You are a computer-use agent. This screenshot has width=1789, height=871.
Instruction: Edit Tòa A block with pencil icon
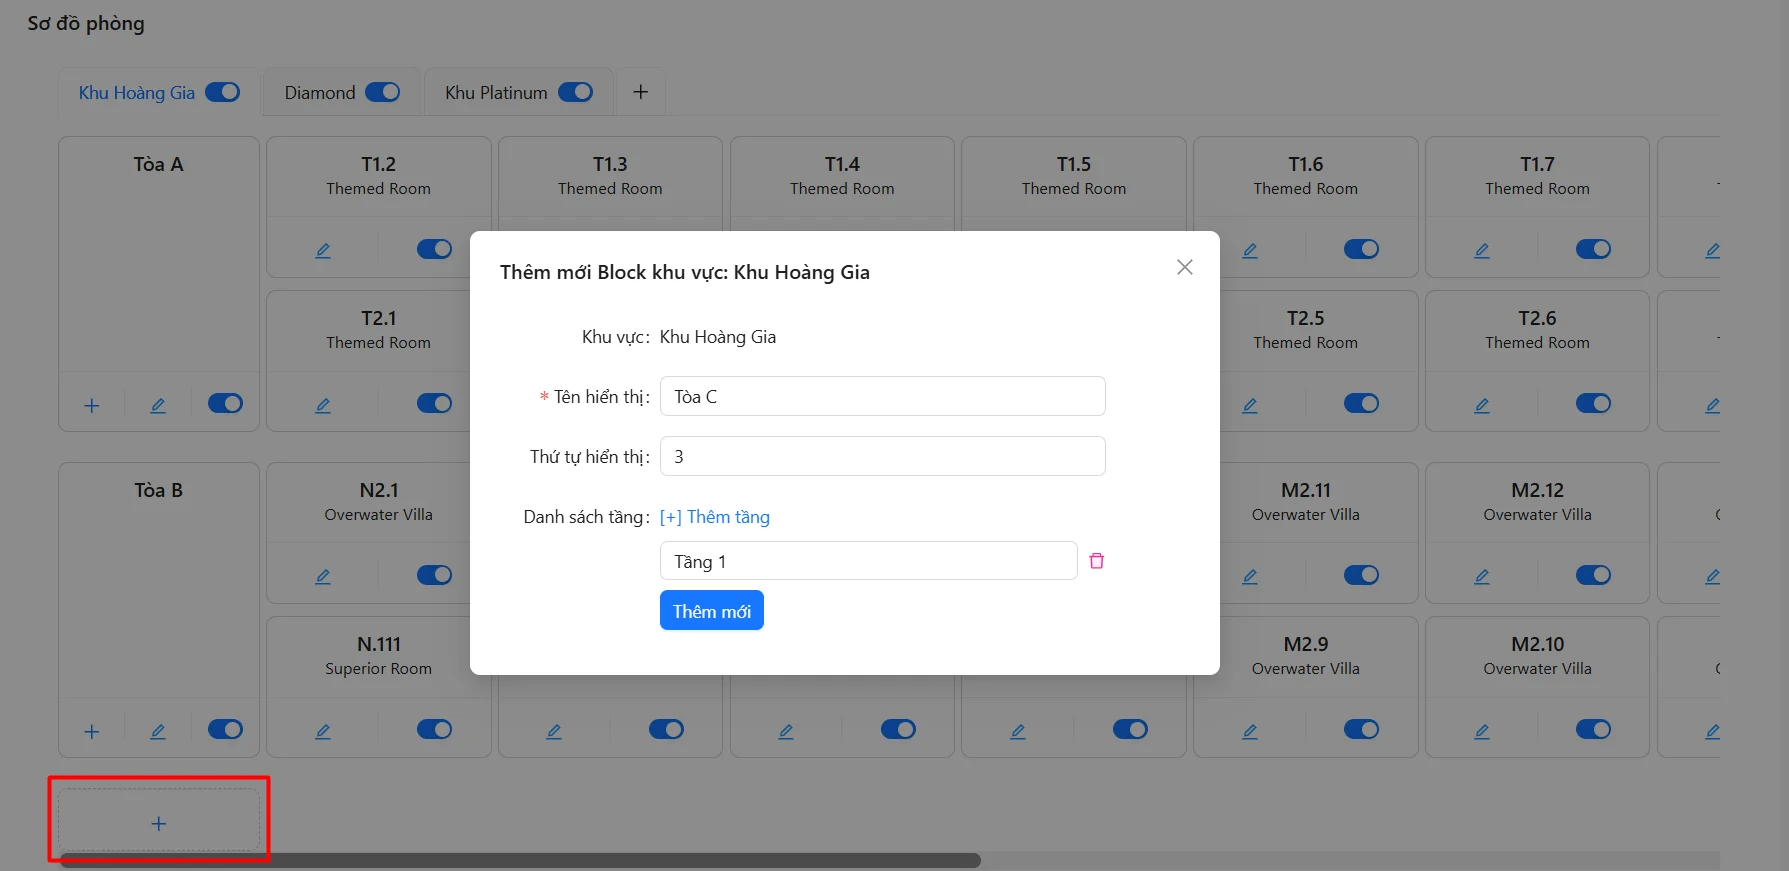[x=158, y=405]
